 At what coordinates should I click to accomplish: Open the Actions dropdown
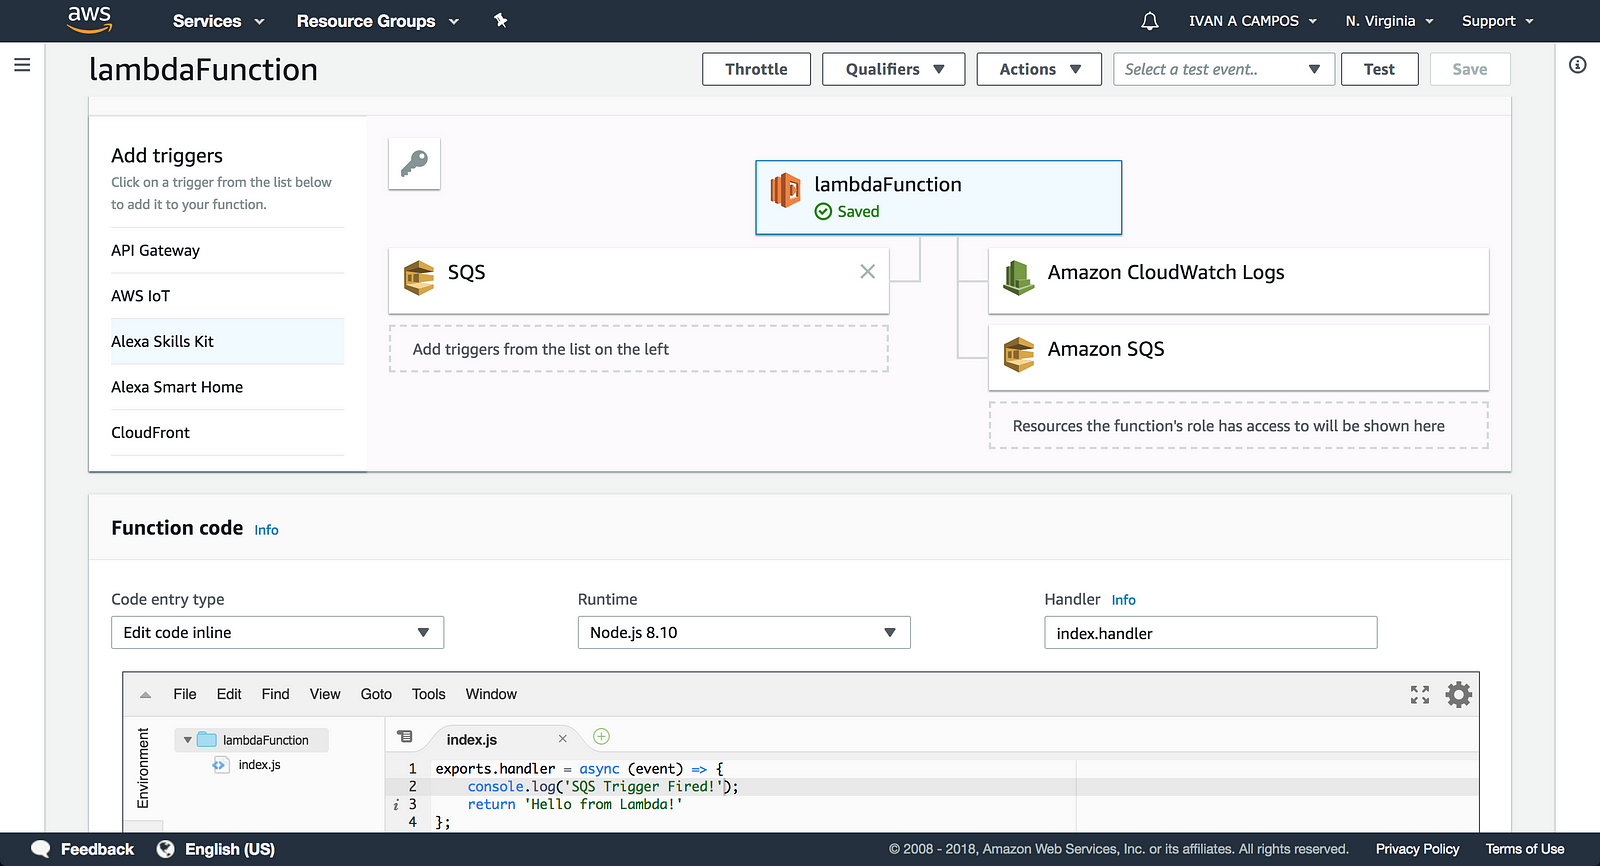[x=1039, y=69]
